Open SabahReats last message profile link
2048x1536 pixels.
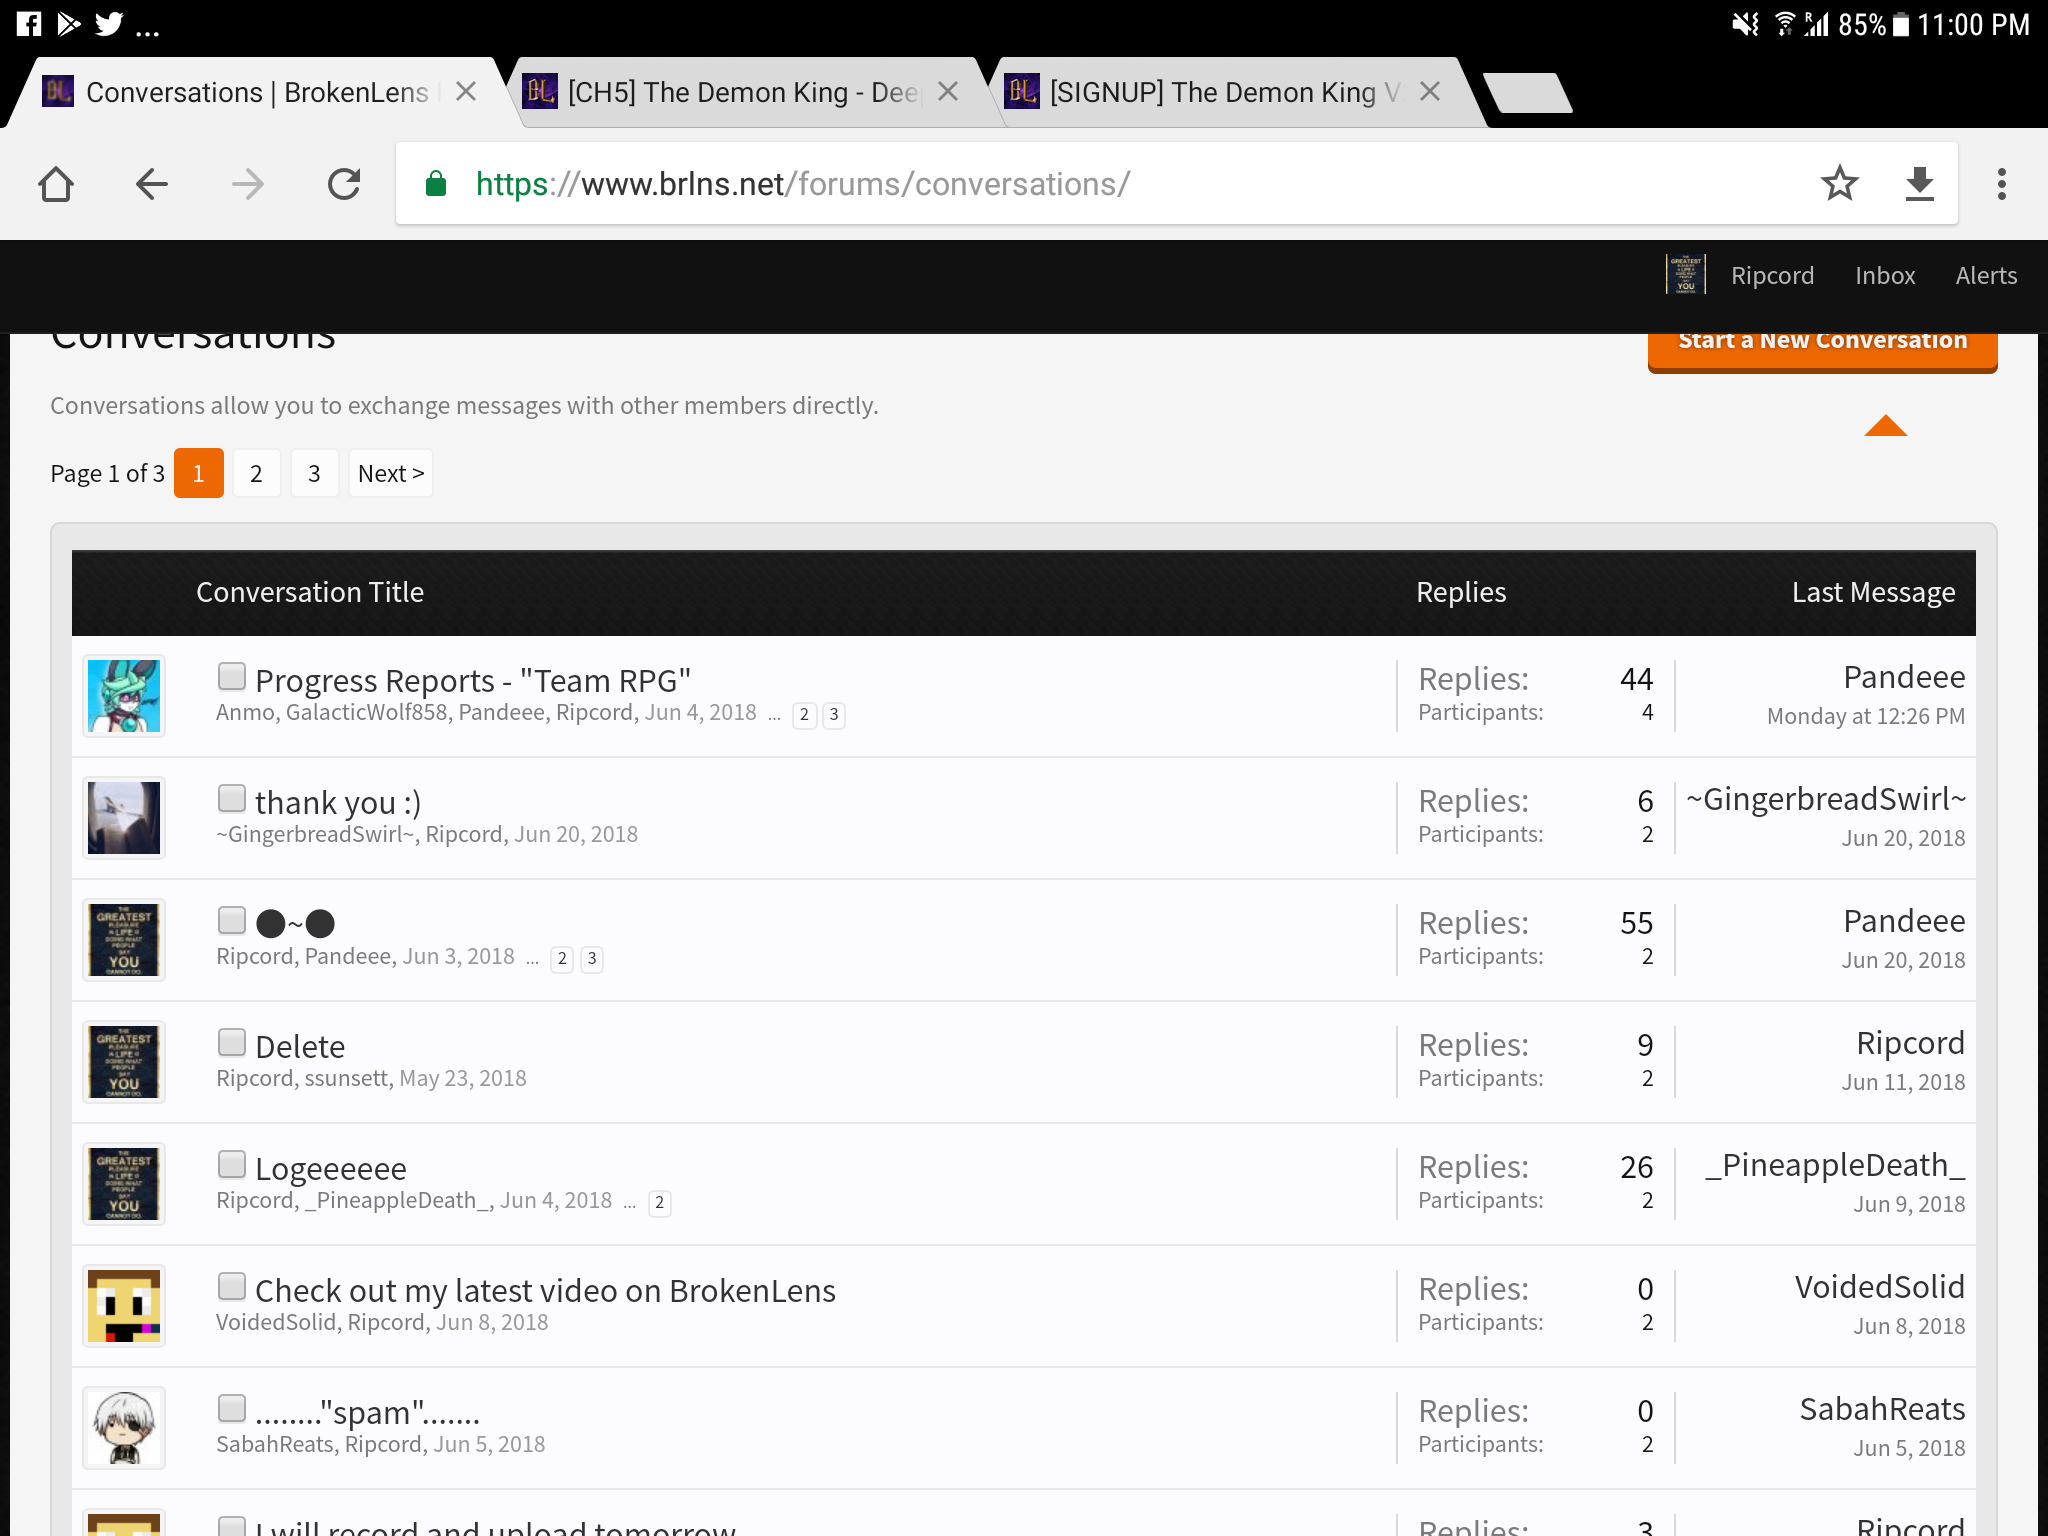click(x=1882, y=1409)
